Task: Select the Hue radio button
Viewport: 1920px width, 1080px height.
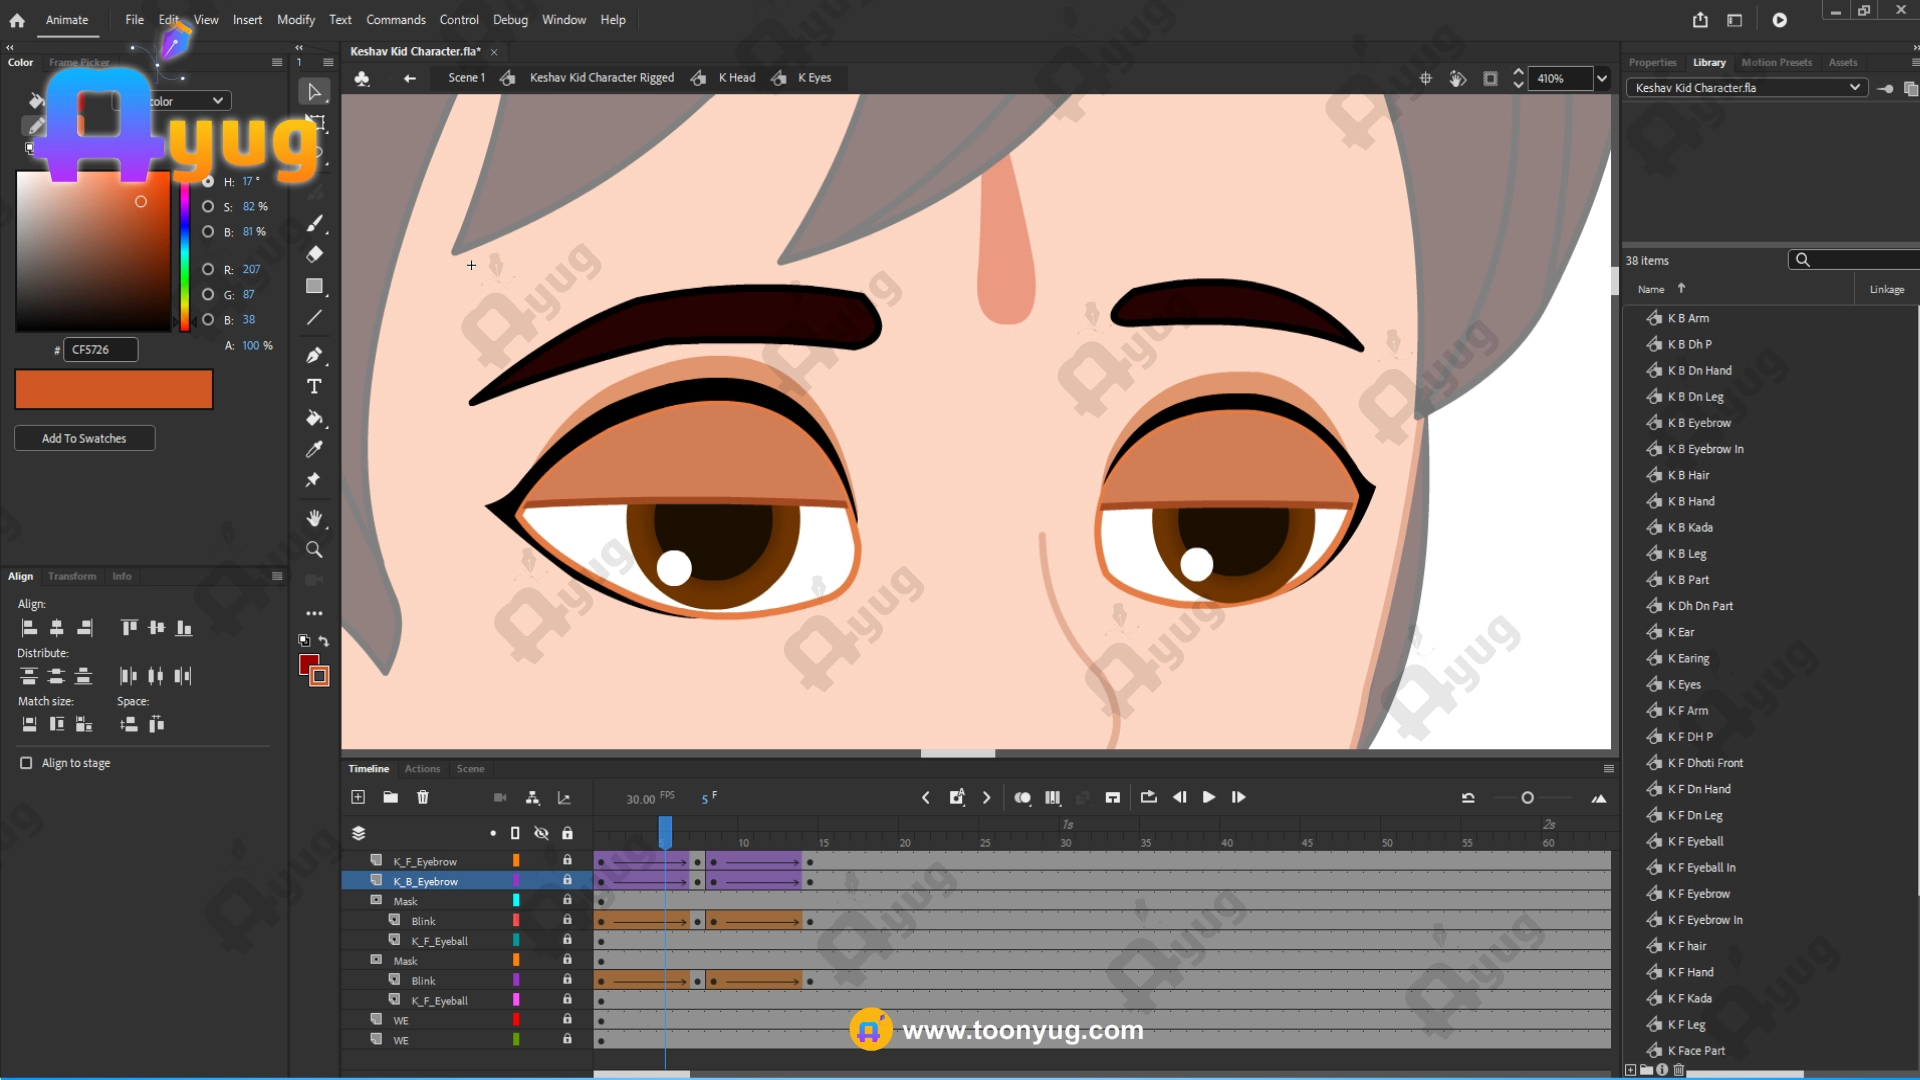Action: click(208, 181)
